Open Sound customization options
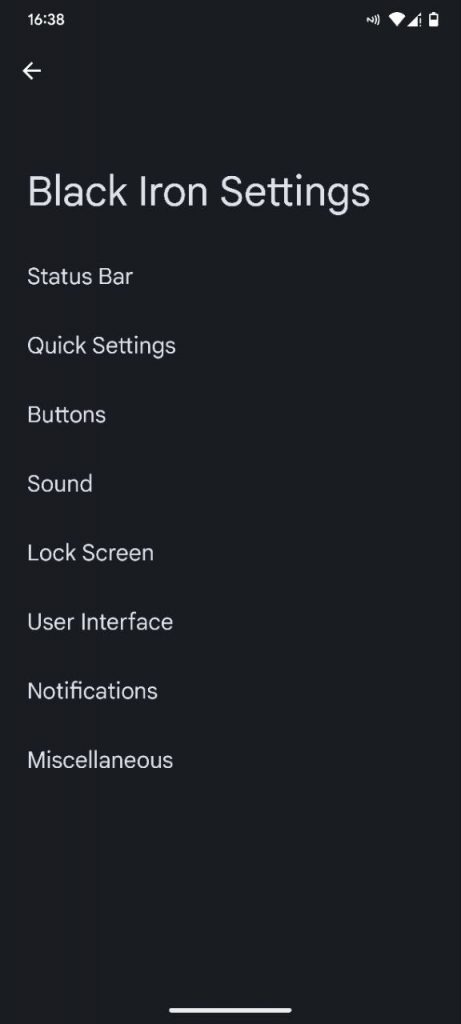 pyautogui.click(x=230, y=484)
